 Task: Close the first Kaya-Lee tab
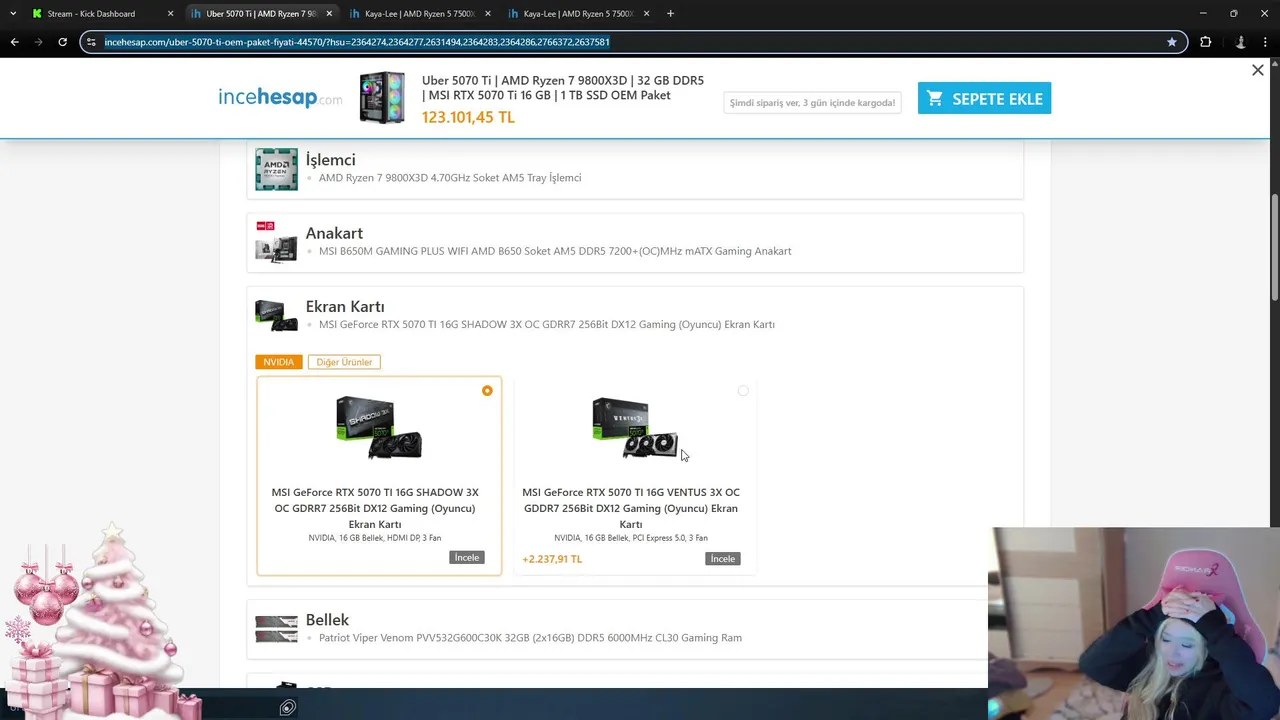coord(488,14)
